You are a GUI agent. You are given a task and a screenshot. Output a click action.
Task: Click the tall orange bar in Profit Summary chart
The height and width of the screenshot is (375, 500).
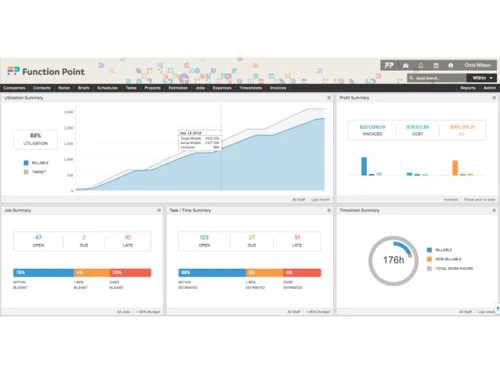pos(455,168)
